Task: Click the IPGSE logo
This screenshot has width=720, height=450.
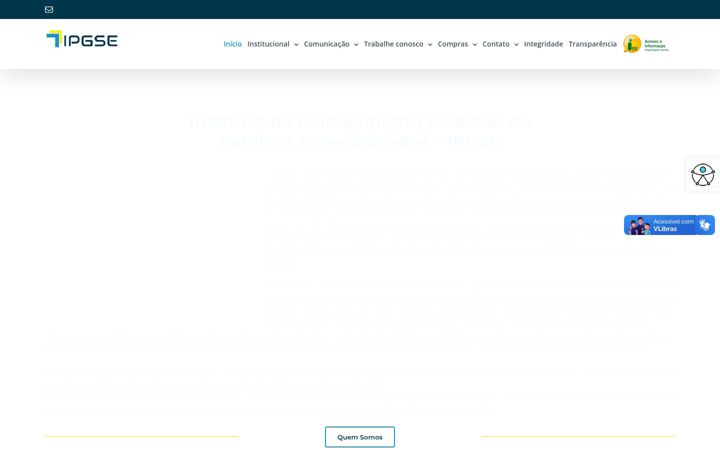Action: (82, 39)
